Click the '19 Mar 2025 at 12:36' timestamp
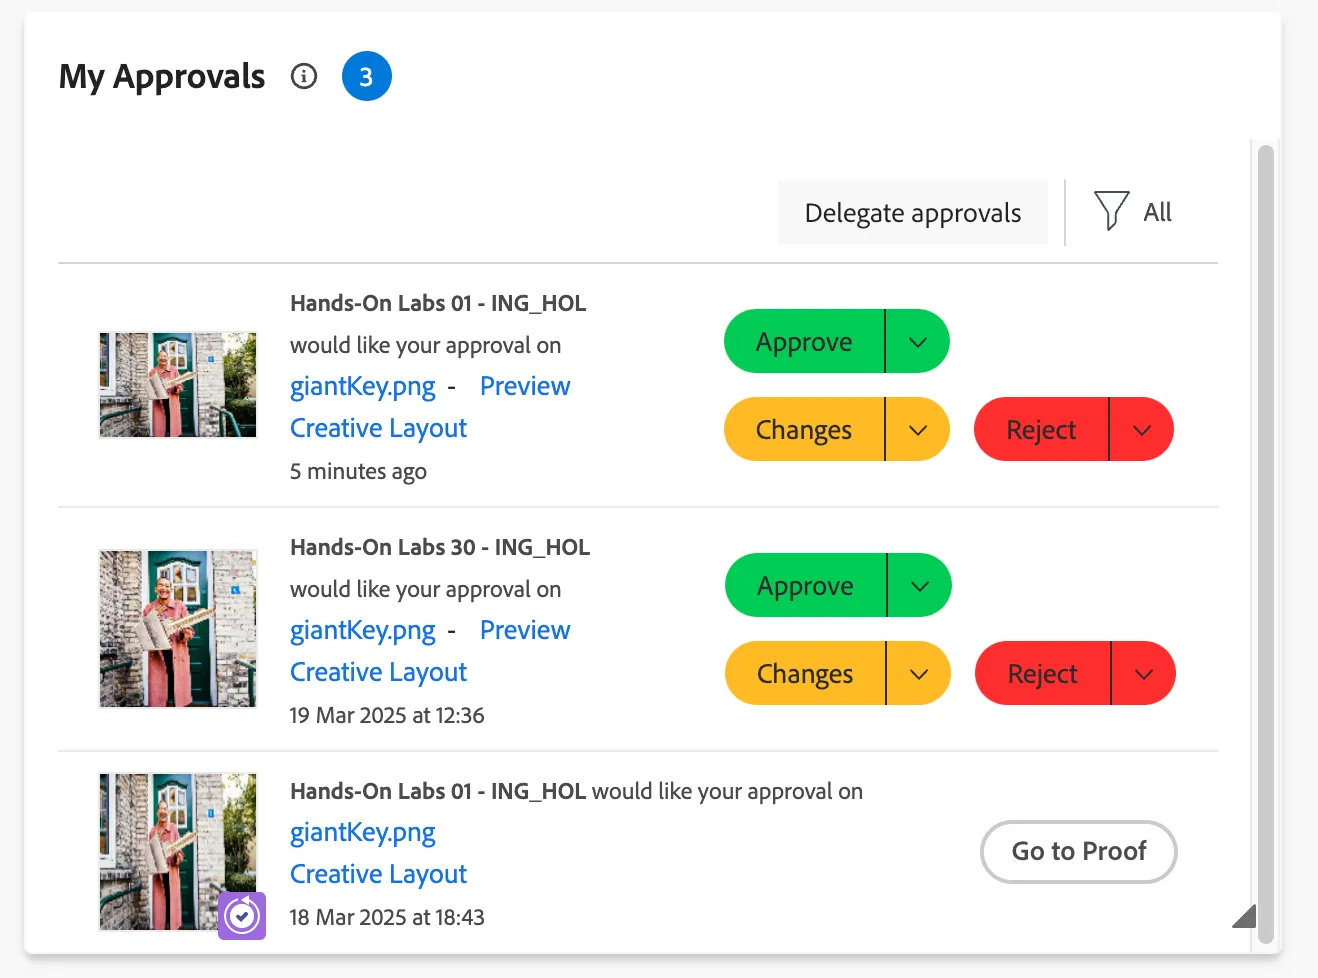 tap(387, 715)
